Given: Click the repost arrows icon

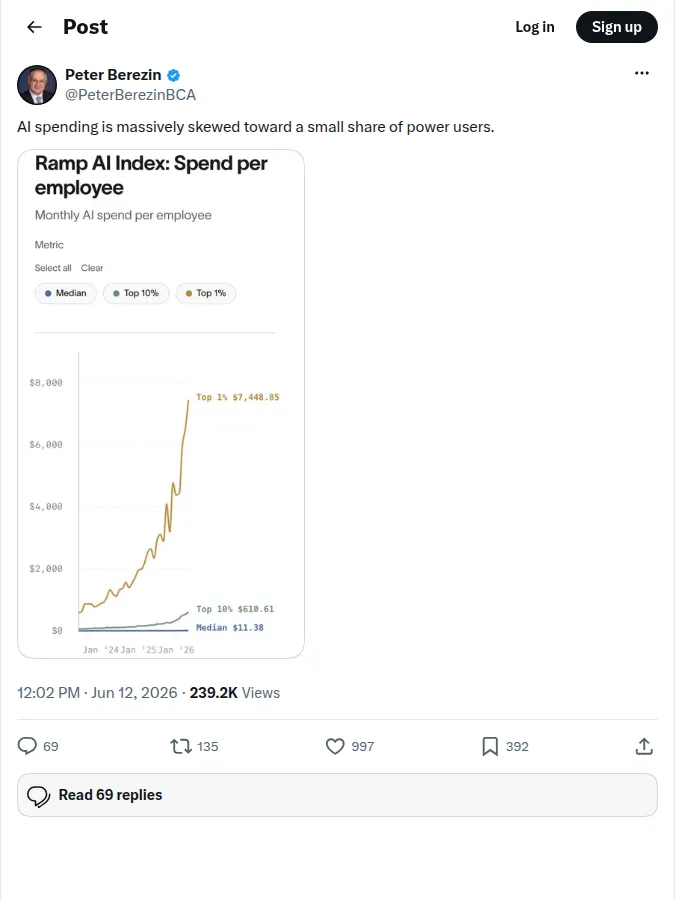Looking at the screenshot, I should point(181,746).
